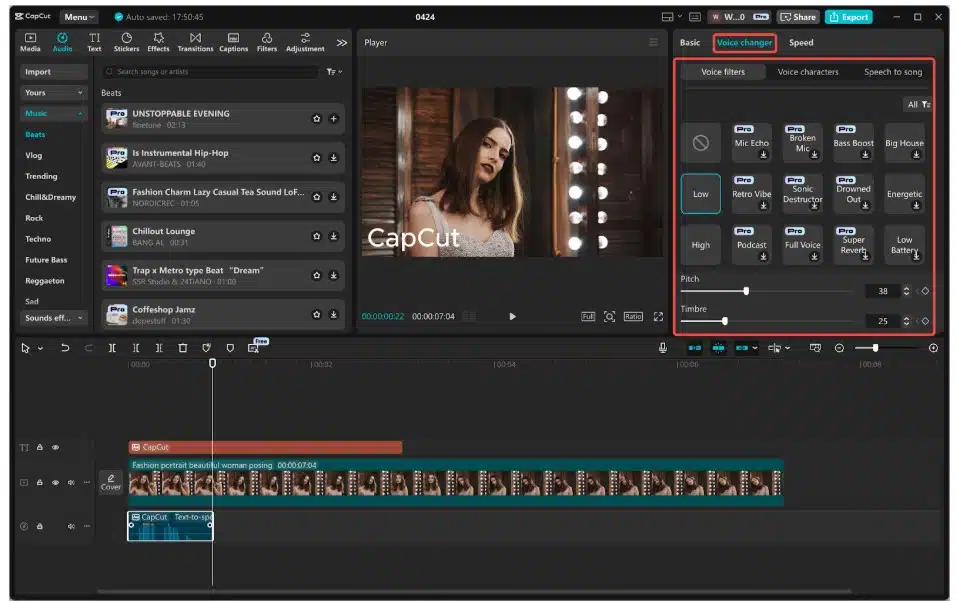Click the Cover button on video track
The image size is (957, 602).
point(110,482)
